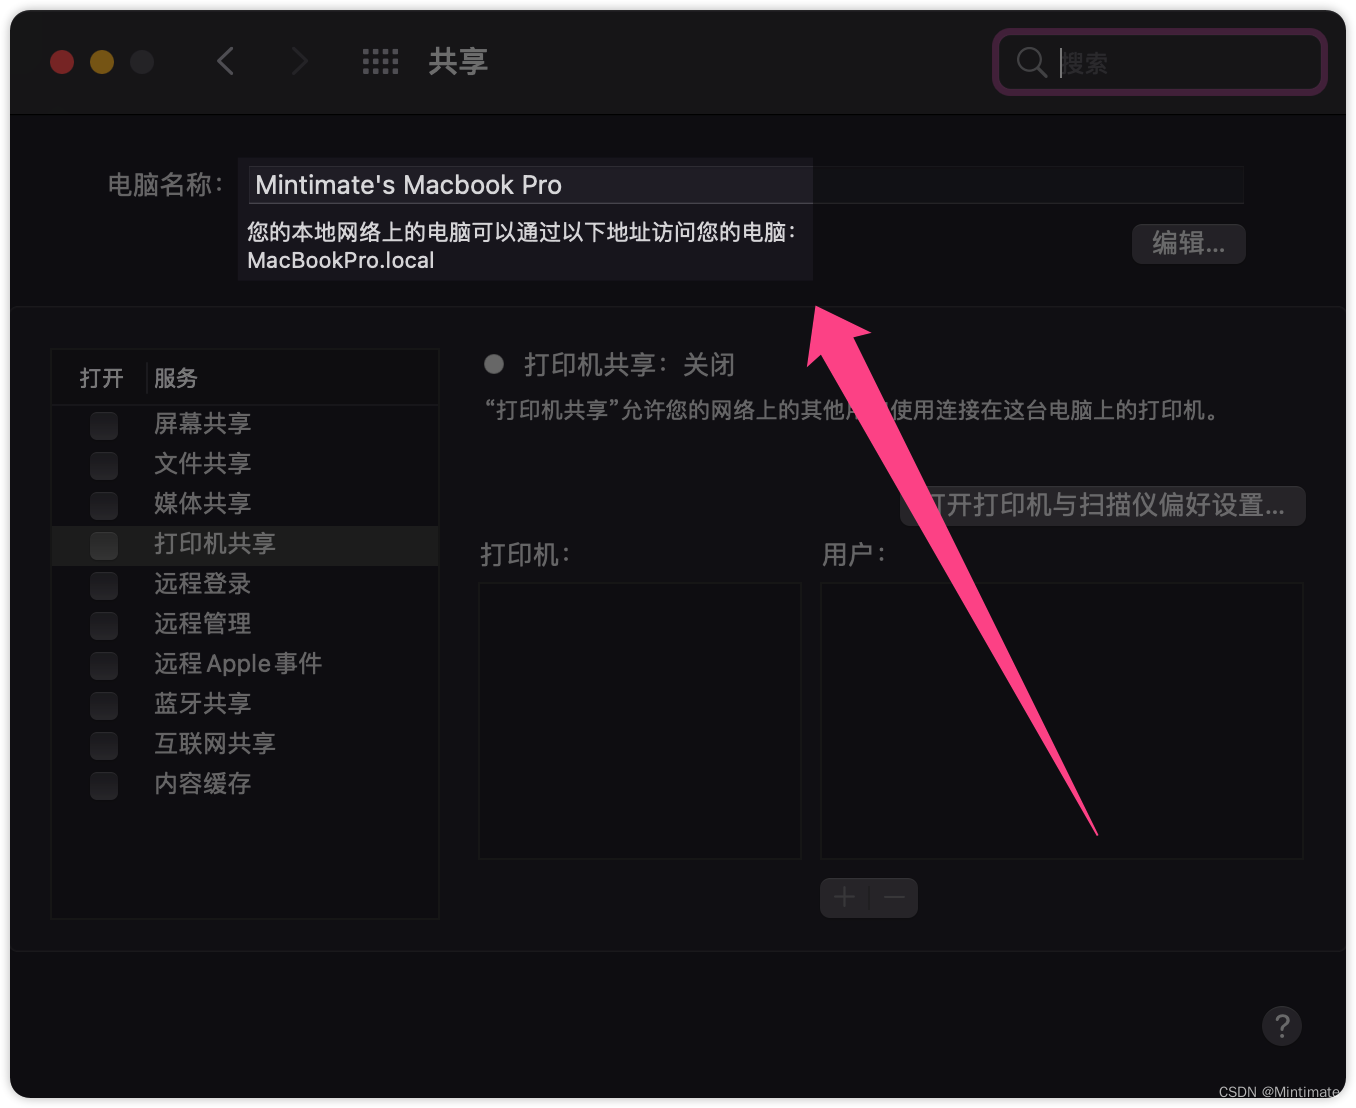
Task: Select the 内容缓存 service row
Action: pyautogui.click(x=245, y=784)
